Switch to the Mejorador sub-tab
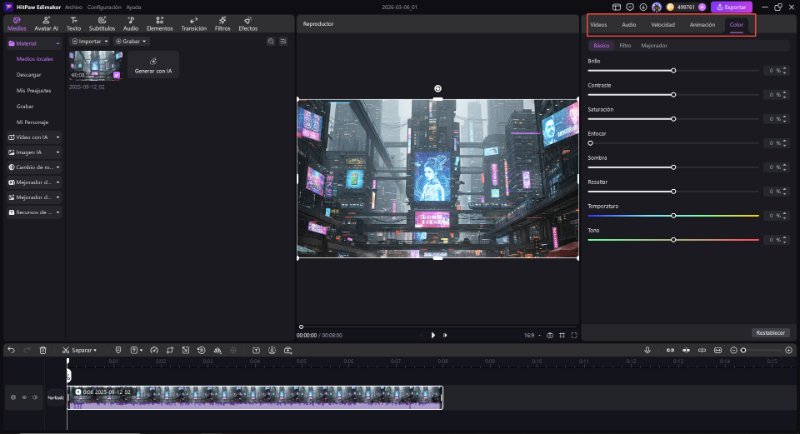The image size is (800, 434). (654, 45)
